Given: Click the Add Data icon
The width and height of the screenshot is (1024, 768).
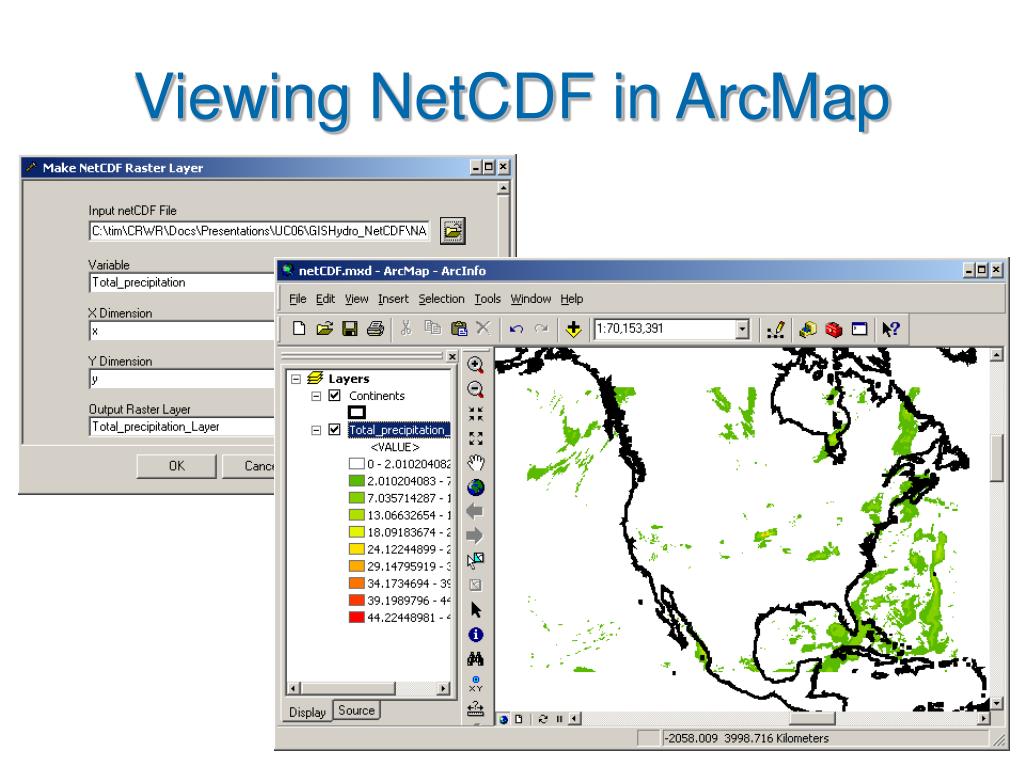Looking at the screenshot, I should (x=573, y=329).
